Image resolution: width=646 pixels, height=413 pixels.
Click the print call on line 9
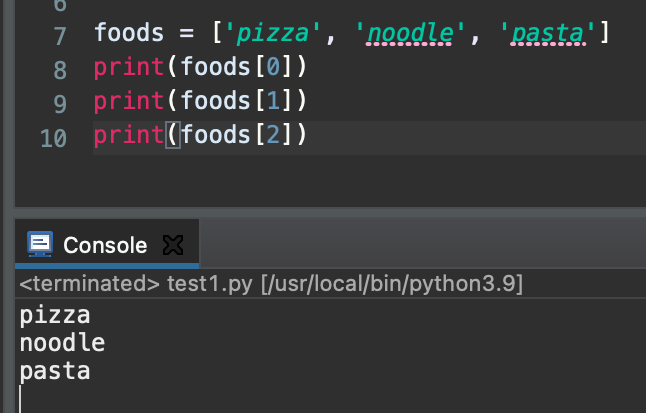[x=126, y=101]
